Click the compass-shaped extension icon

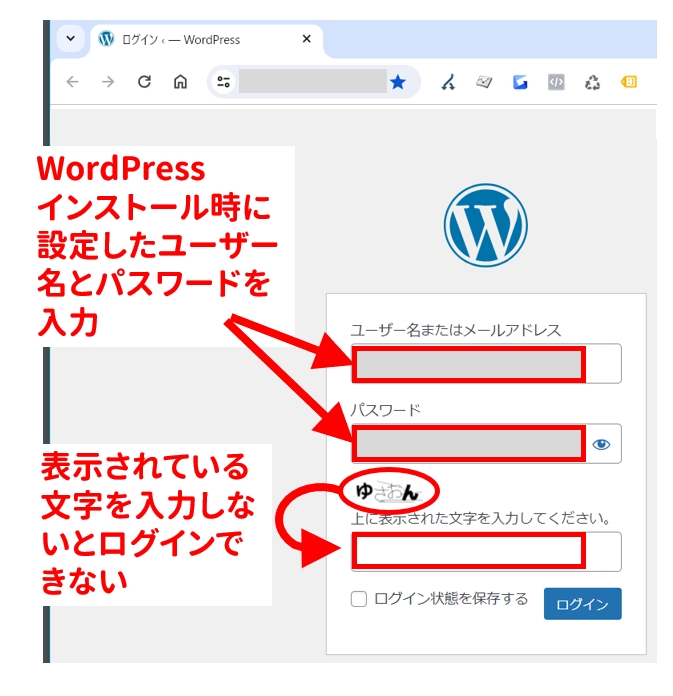click(449, 82)
